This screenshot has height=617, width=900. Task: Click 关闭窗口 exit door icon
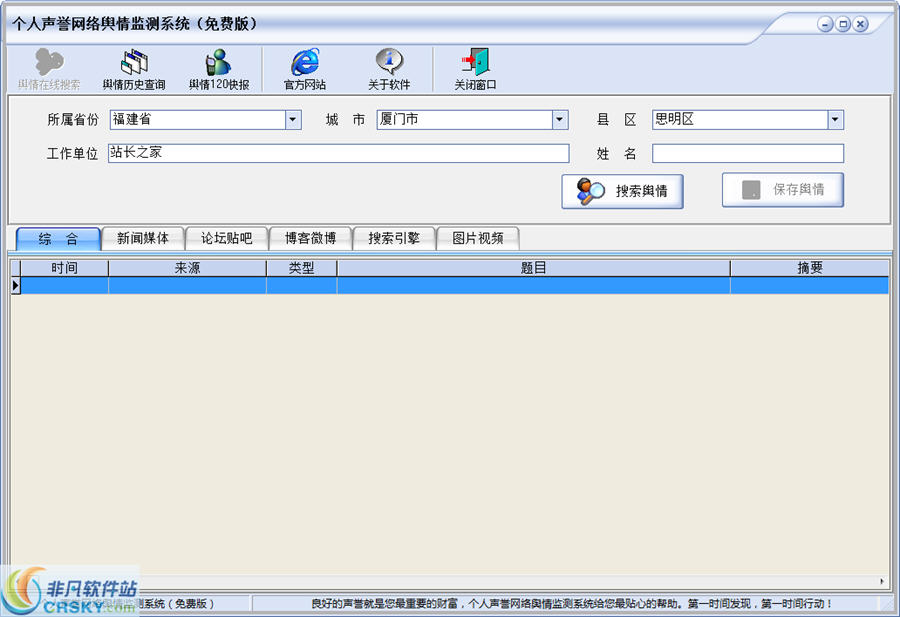point(475,69)
